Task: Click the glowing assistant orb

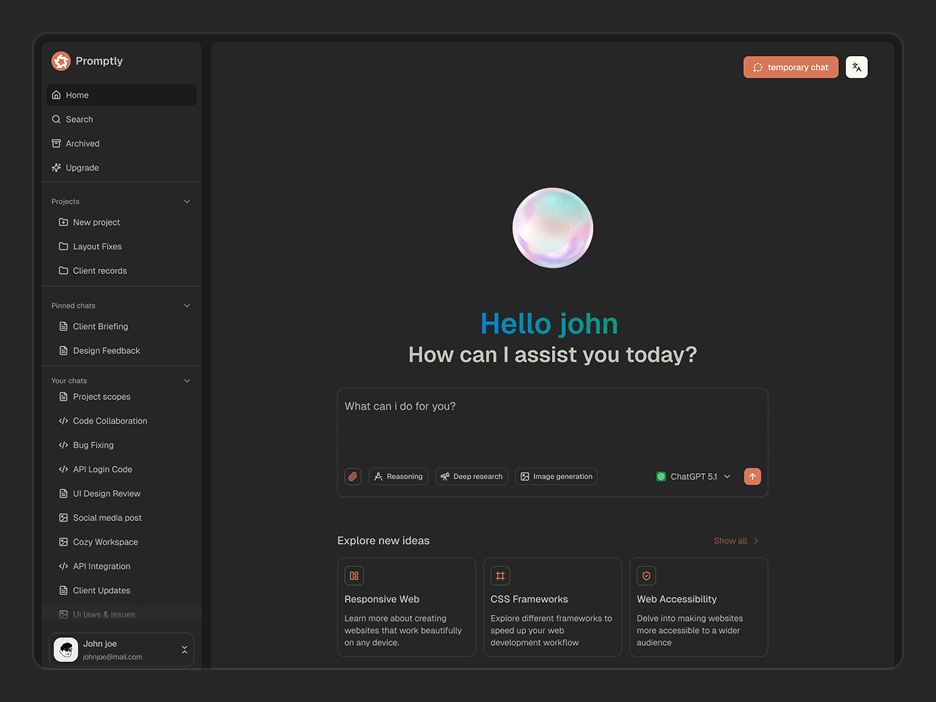Action: coord(553,228)
